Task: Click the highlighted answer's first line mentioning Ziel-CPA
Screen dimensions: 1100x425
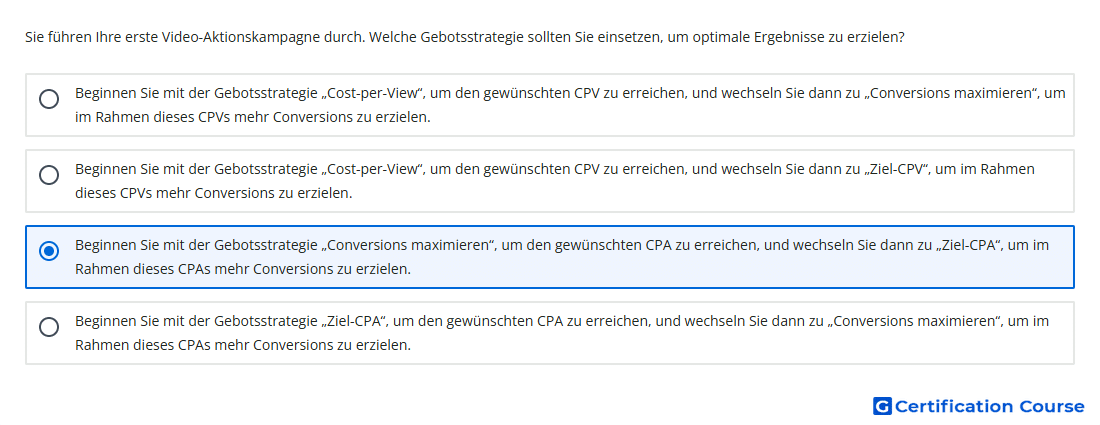Action: (x=562, y=245)
